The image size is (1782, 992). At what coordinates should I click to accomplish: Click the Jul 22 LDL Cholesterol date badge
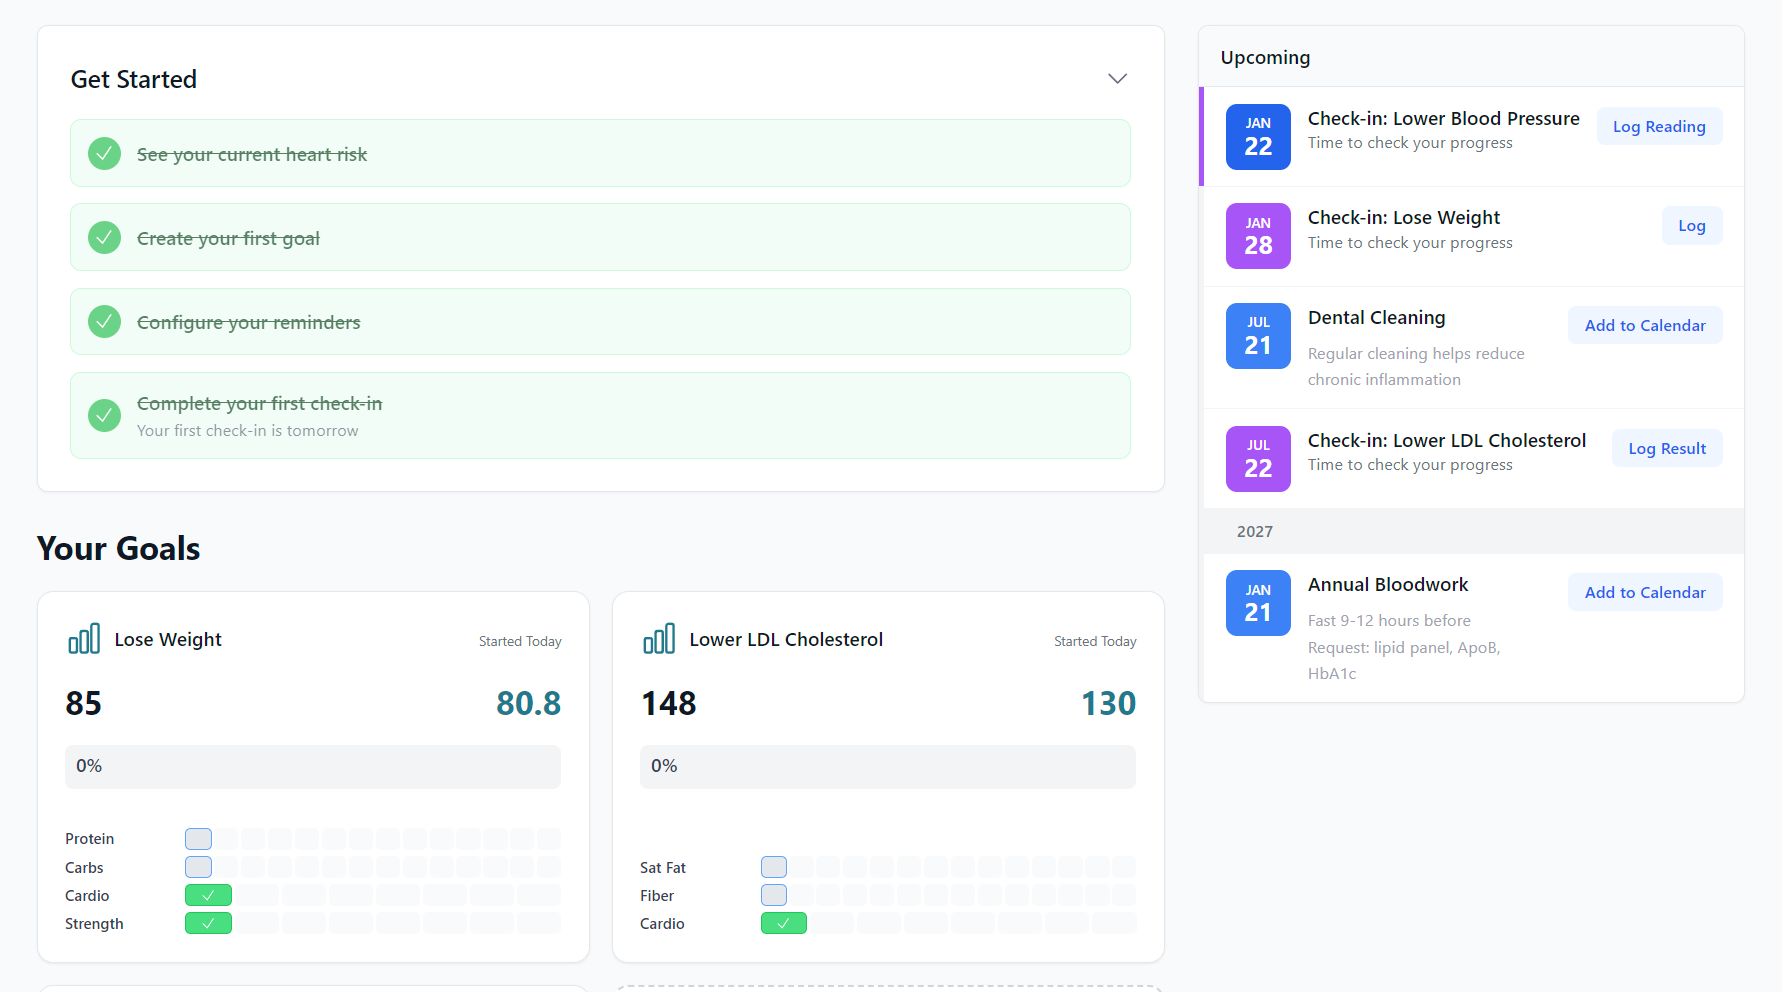(1258, 459)
